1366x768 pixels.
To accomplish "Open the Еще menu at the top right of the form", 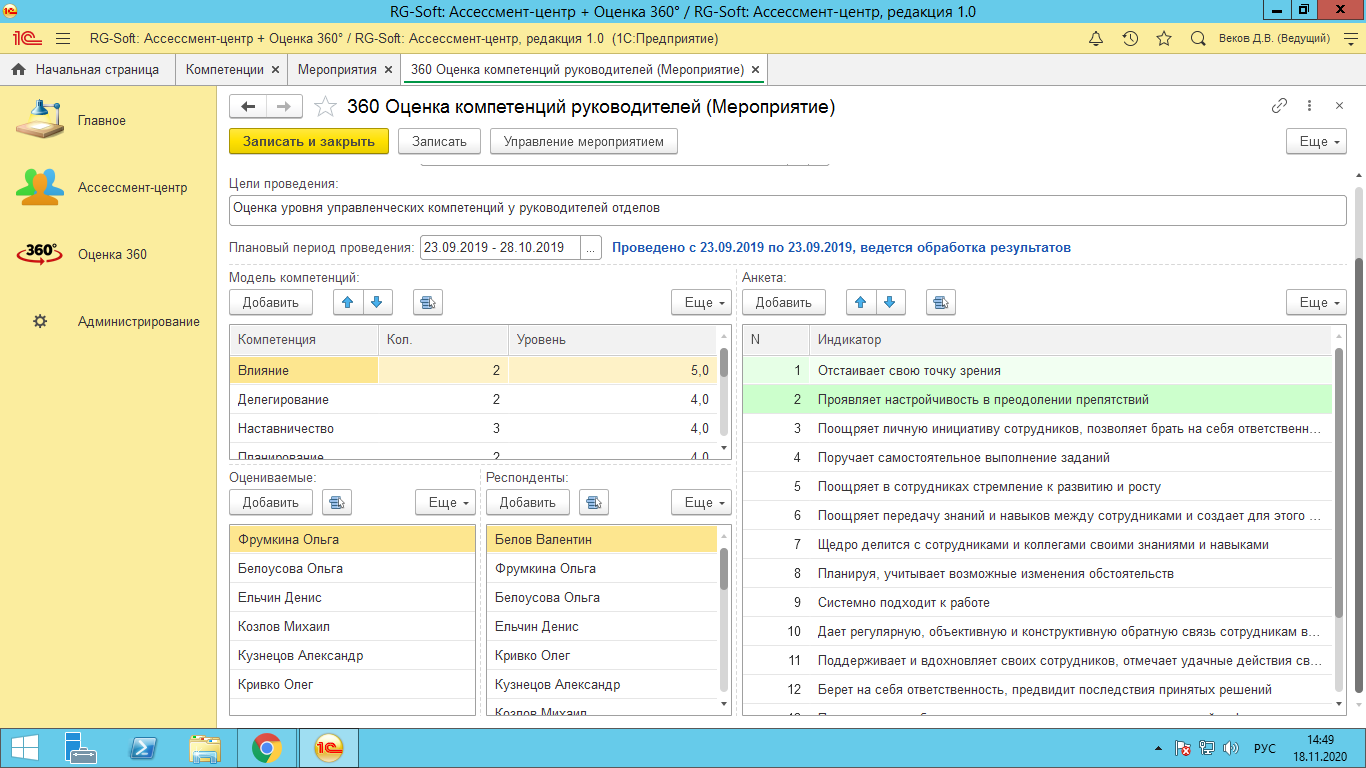I will coord(1316,142).
